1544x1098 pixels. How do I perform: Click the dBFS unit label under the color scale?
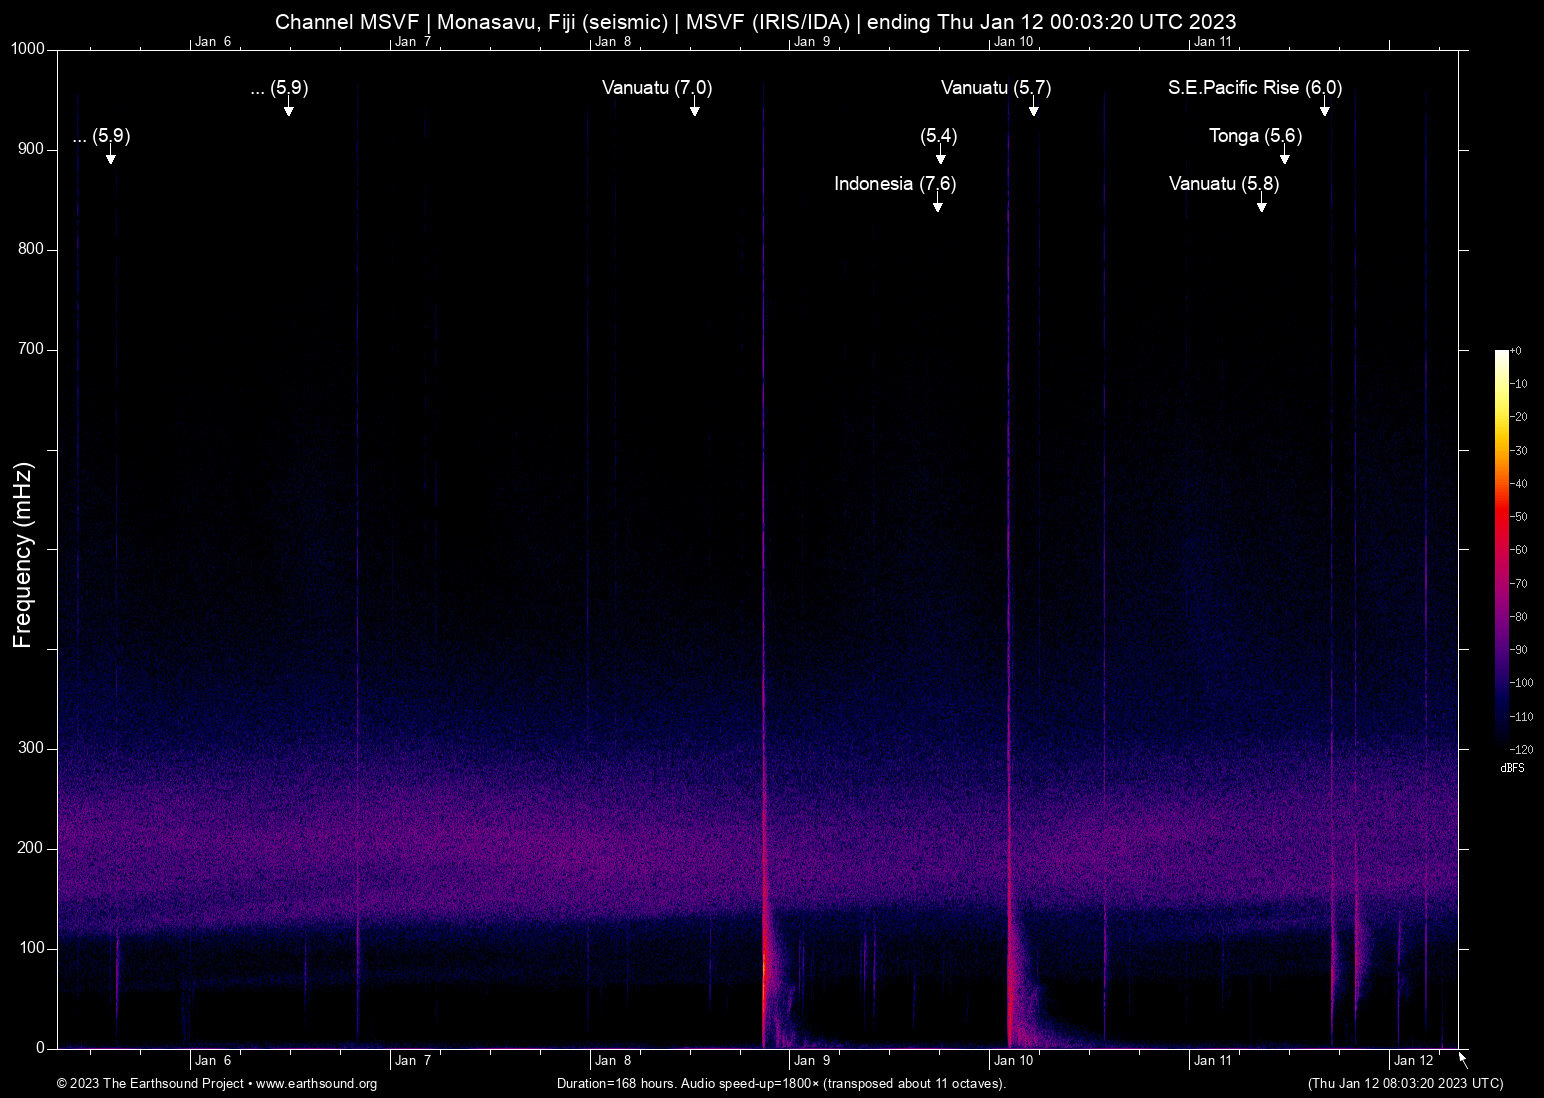click(x=1512, y=768)
